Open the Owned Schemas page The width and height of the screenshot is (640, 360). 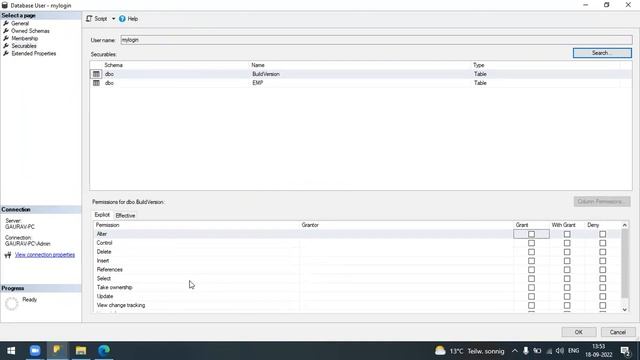(30, 31)
